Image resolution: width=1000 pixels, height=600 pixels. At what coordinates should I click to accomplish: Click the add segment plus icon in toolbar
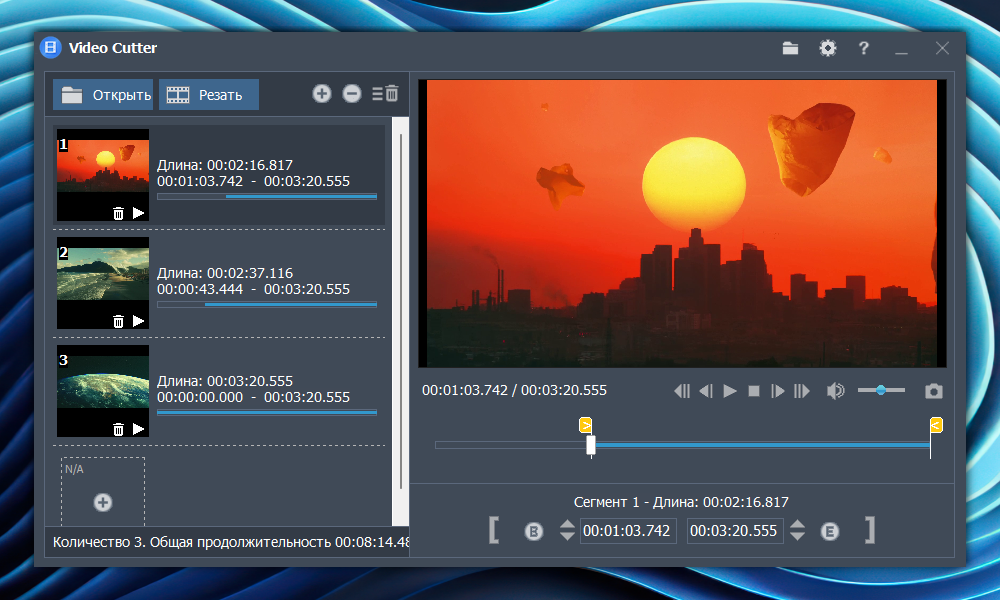click(321, 93)
